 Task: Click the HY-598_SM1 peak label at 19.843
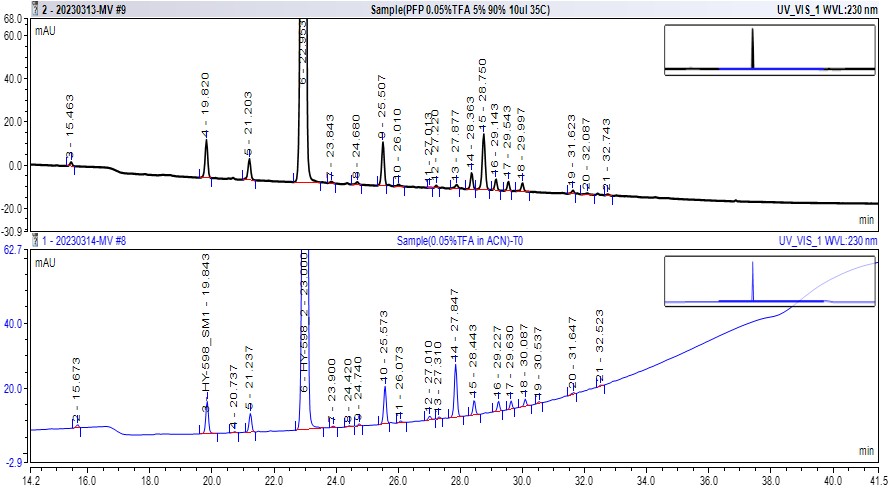click(x=207, y=330)
